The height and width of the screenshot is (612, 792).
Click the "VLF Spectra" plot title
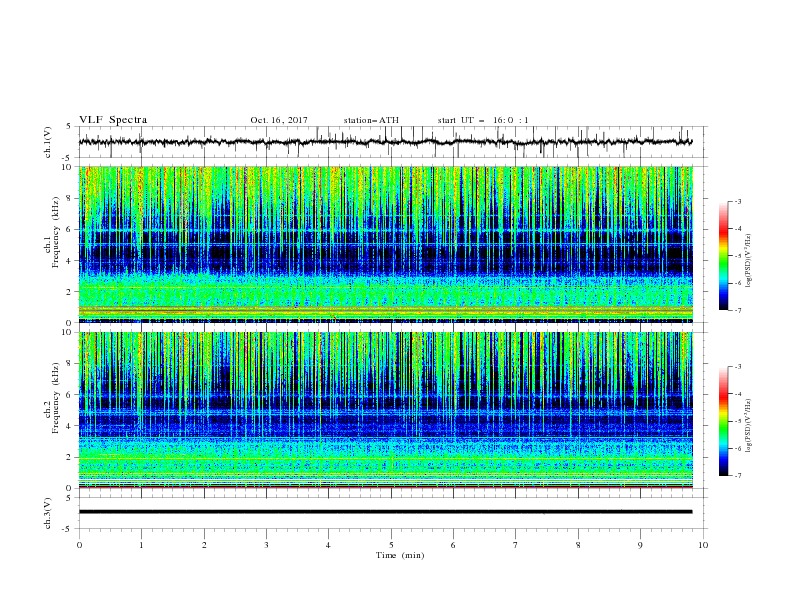pos(113,120)
